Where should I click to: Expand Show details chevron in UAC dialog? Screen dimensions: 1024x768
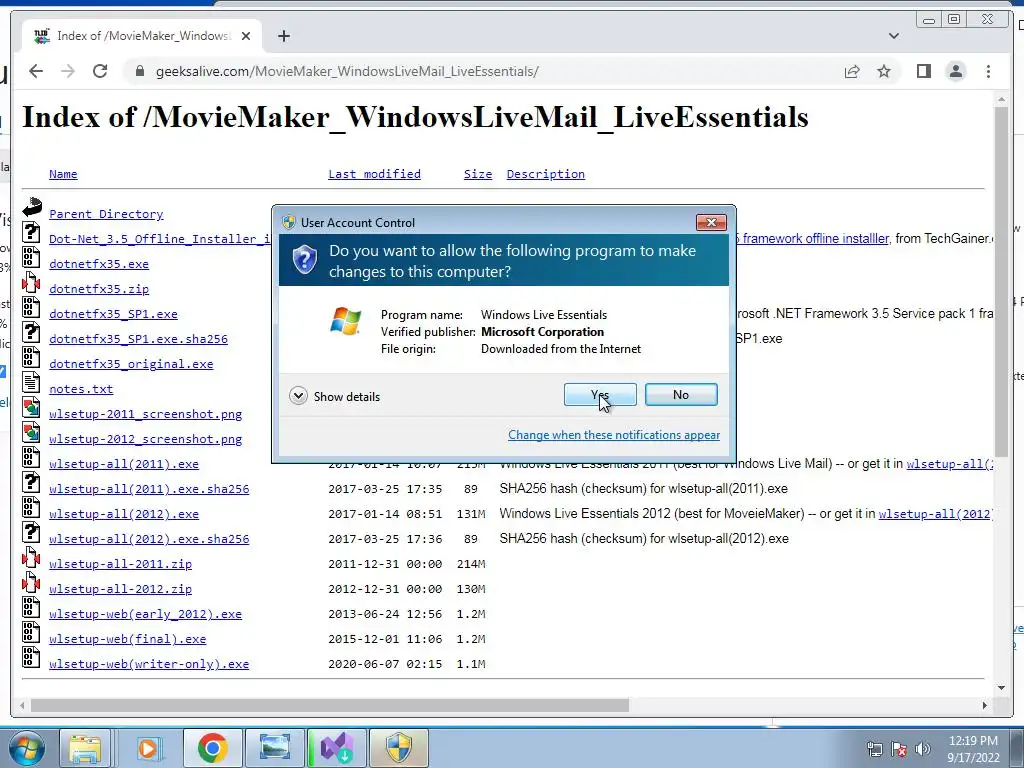coord(298,396)
